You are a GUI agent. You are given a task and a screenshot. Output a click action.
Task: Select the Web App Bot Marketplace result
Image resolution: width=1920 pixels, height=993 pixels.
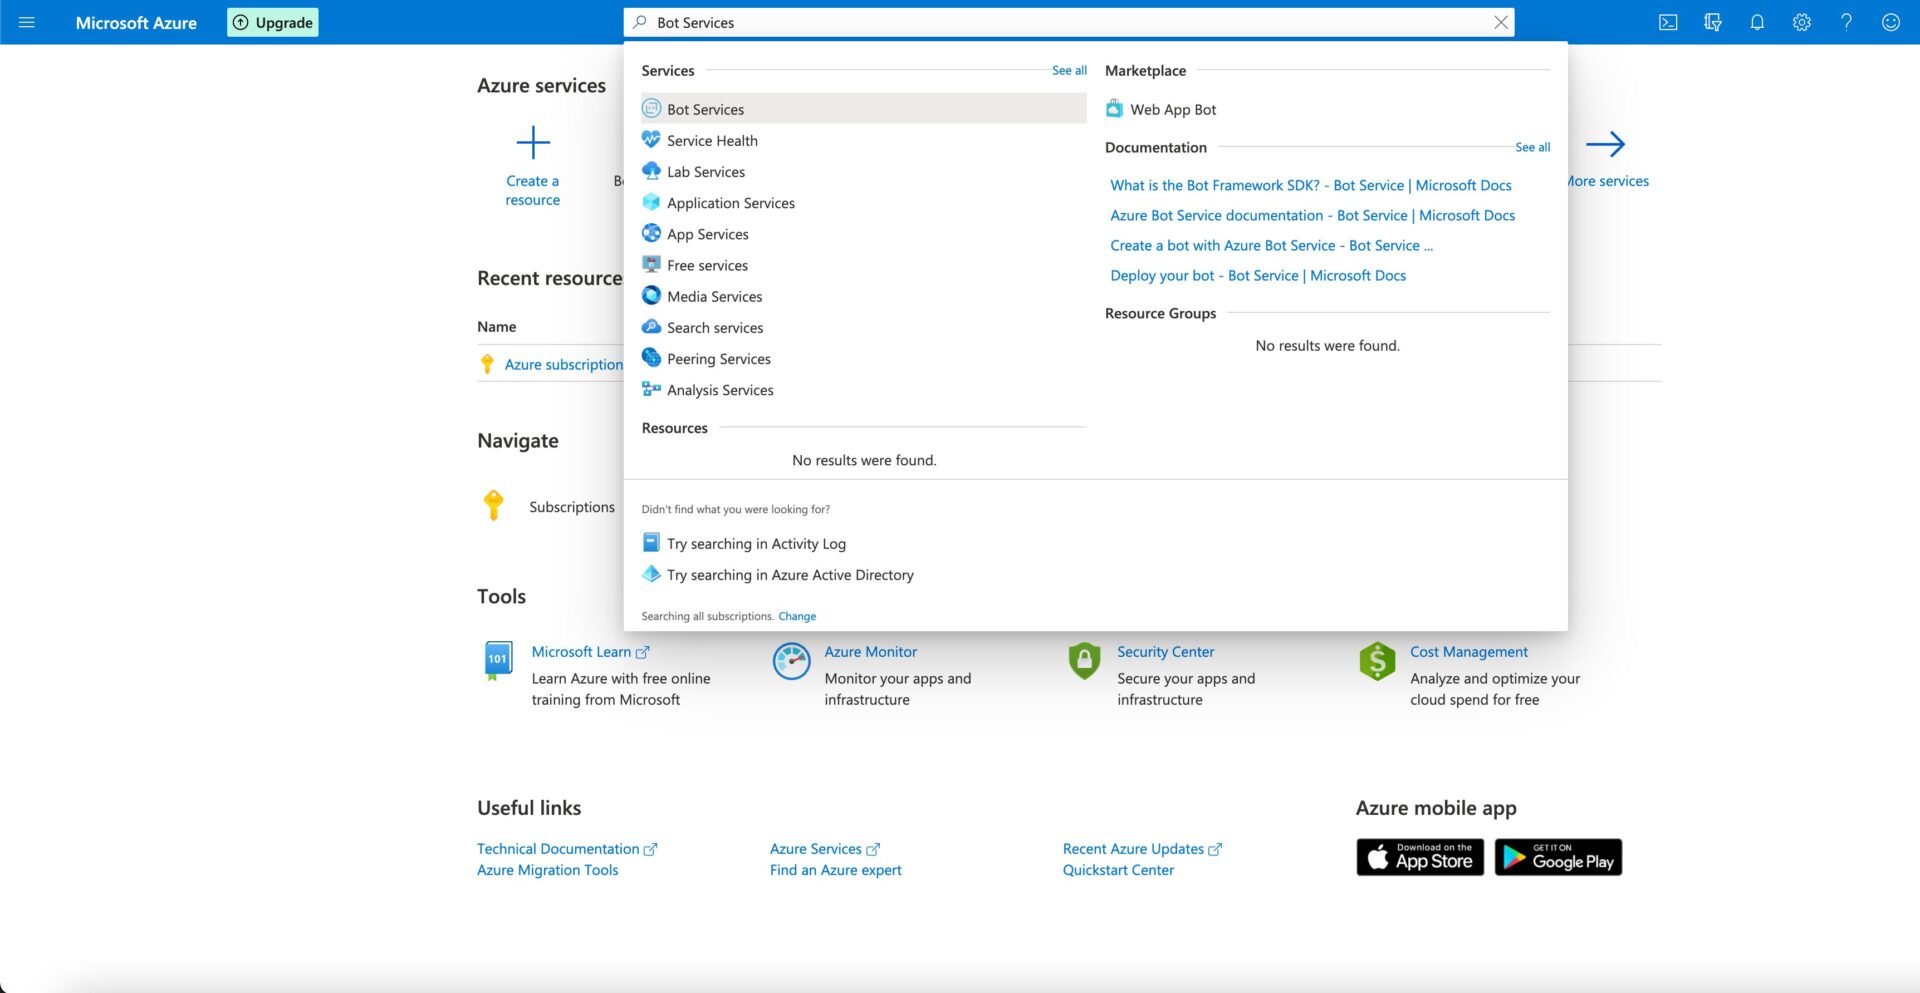click(x=1172, y=108)
